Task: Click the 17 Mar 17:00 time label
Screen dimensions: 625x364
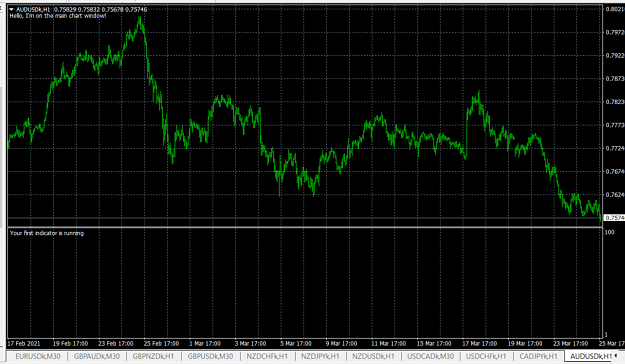Action: pos(480,343)
